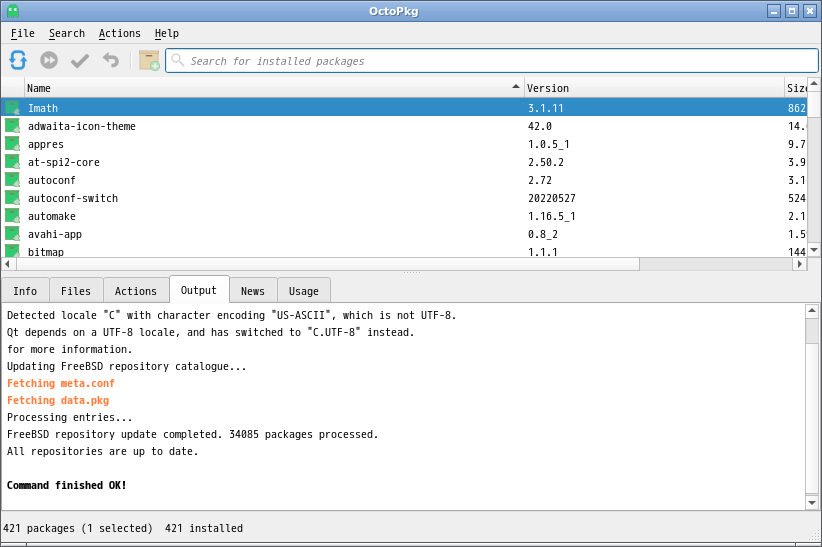Click 'Command finished OK!' output text
The image size is (822, 547).
click(x=67, y=485)
